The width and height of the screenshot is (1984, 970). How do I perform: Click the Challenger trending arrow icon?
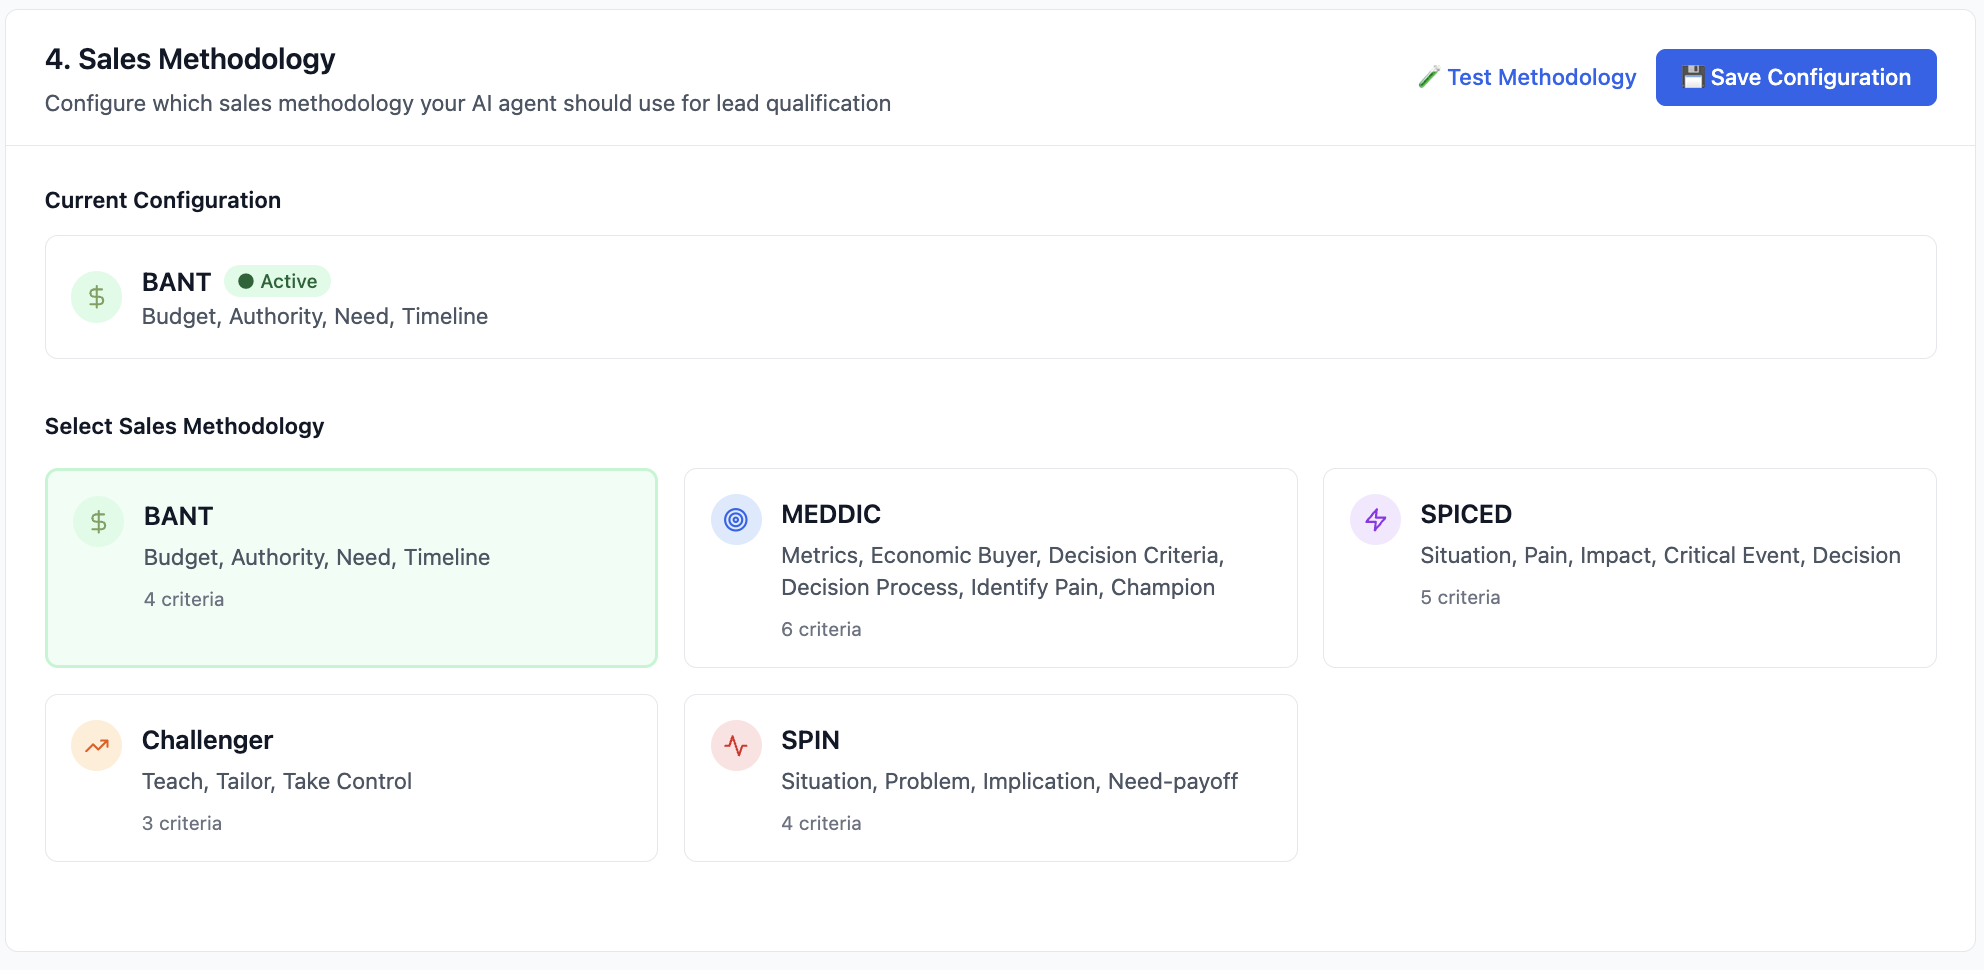pos(97,746)
